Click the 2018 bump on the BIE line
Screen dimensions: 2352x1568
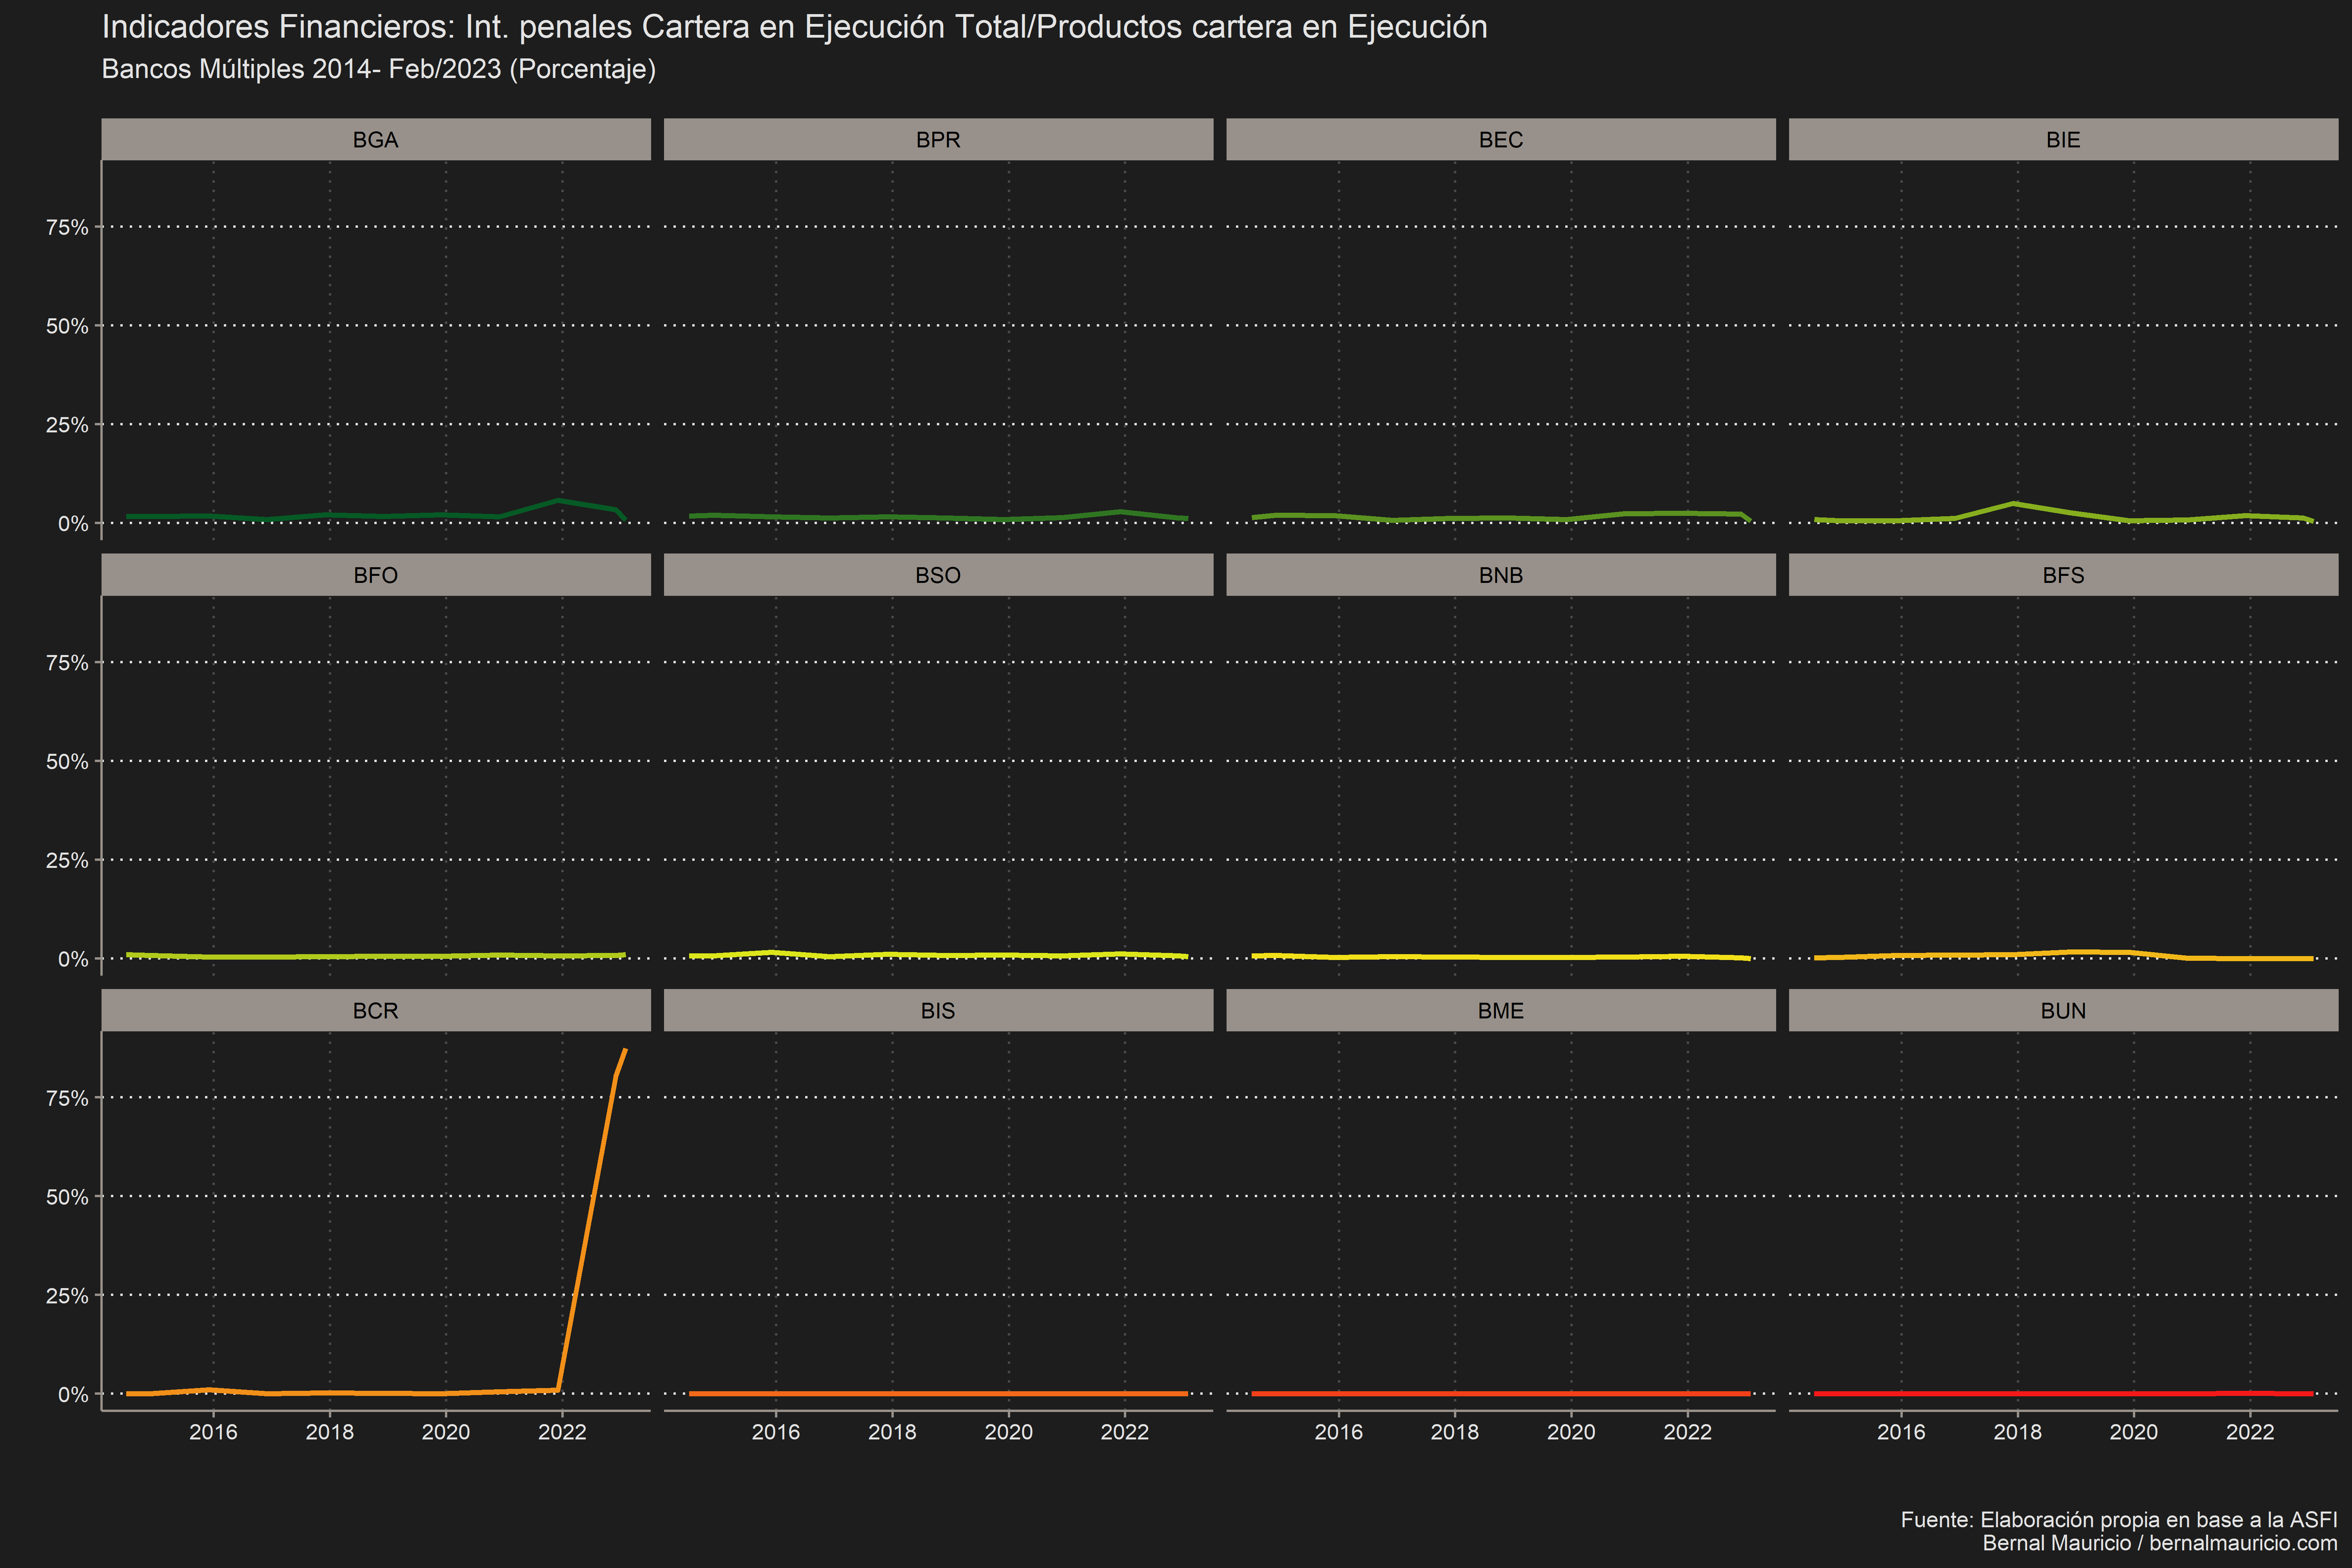[x=2015, y=504]
